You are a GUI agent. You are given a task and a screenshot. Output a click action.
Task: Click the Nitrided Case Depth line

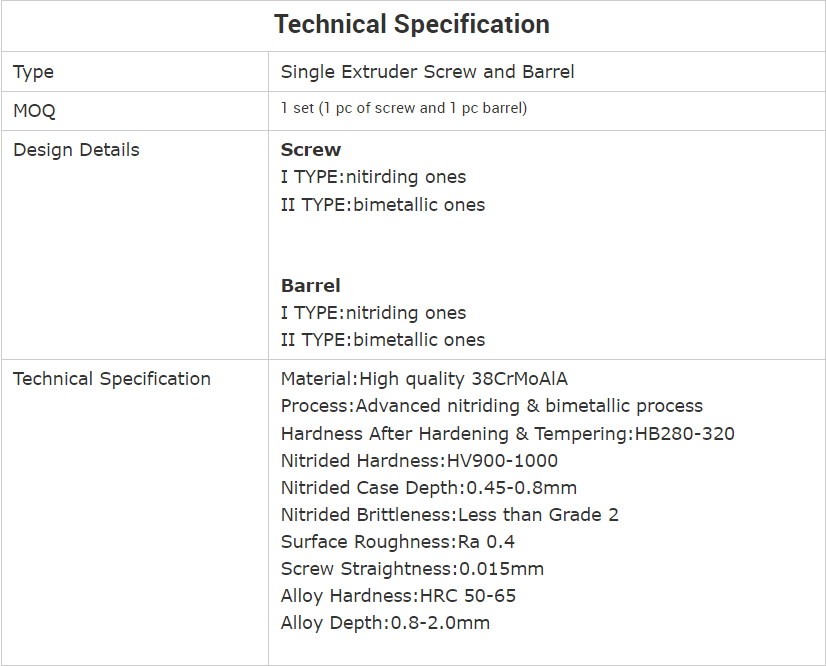[428, 488]
